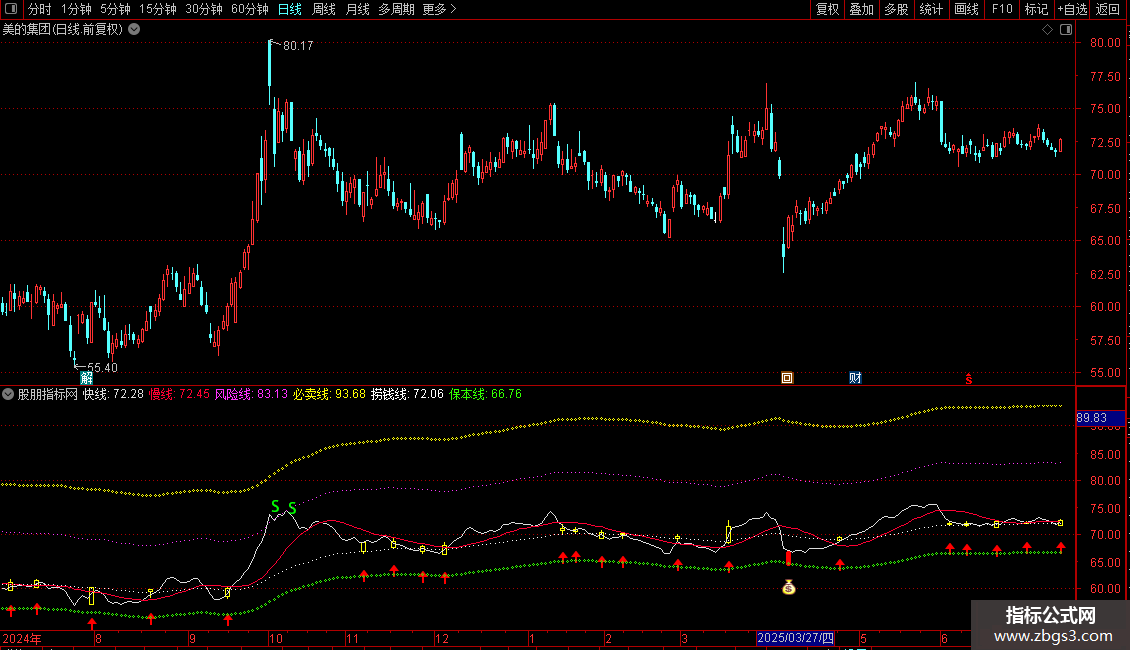Viewport: 1130px width, 650px height.
Task: Click the 叠加 overlay button
Action: (x=862, y=9)
